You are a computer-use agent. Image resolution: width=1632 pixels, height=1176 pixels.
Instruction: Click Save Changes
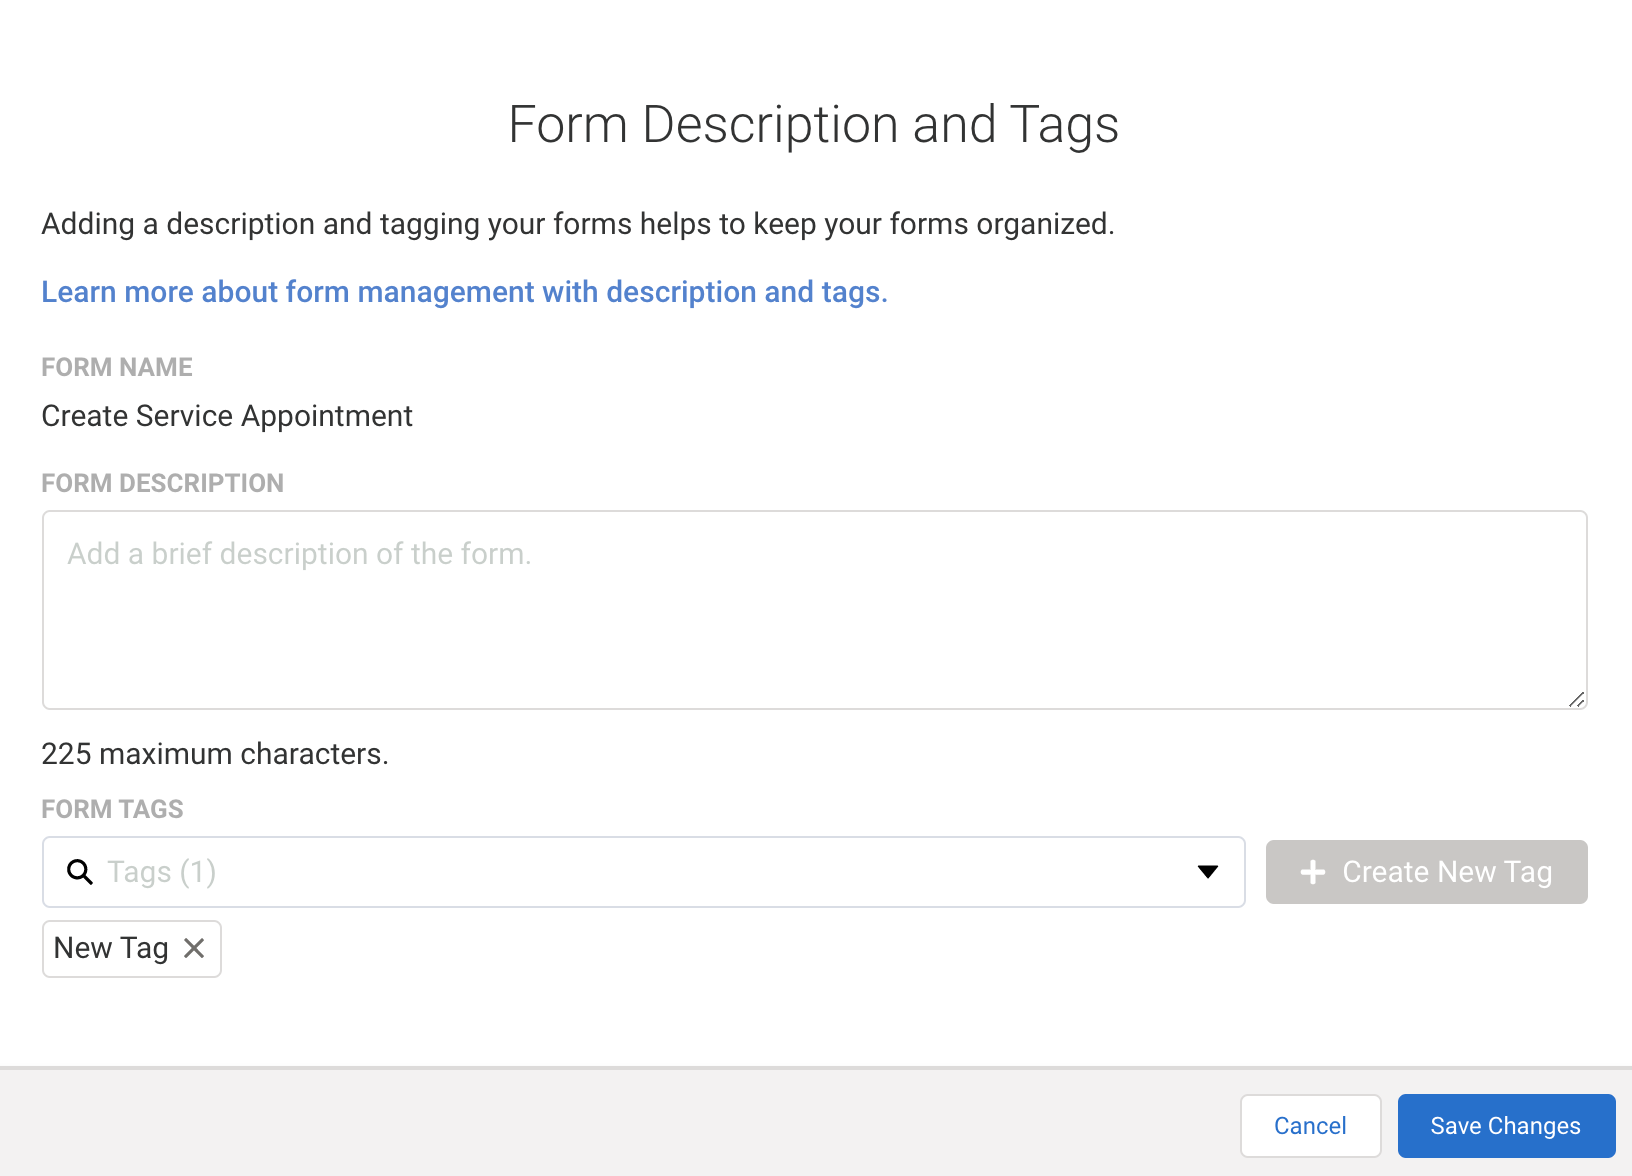1505,1126
